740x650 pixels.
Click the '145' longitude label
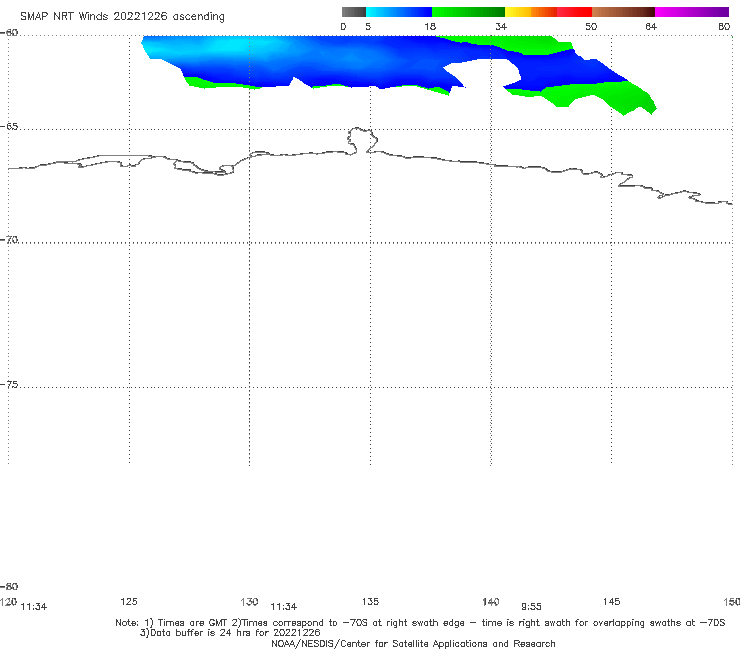coord(612,601)
